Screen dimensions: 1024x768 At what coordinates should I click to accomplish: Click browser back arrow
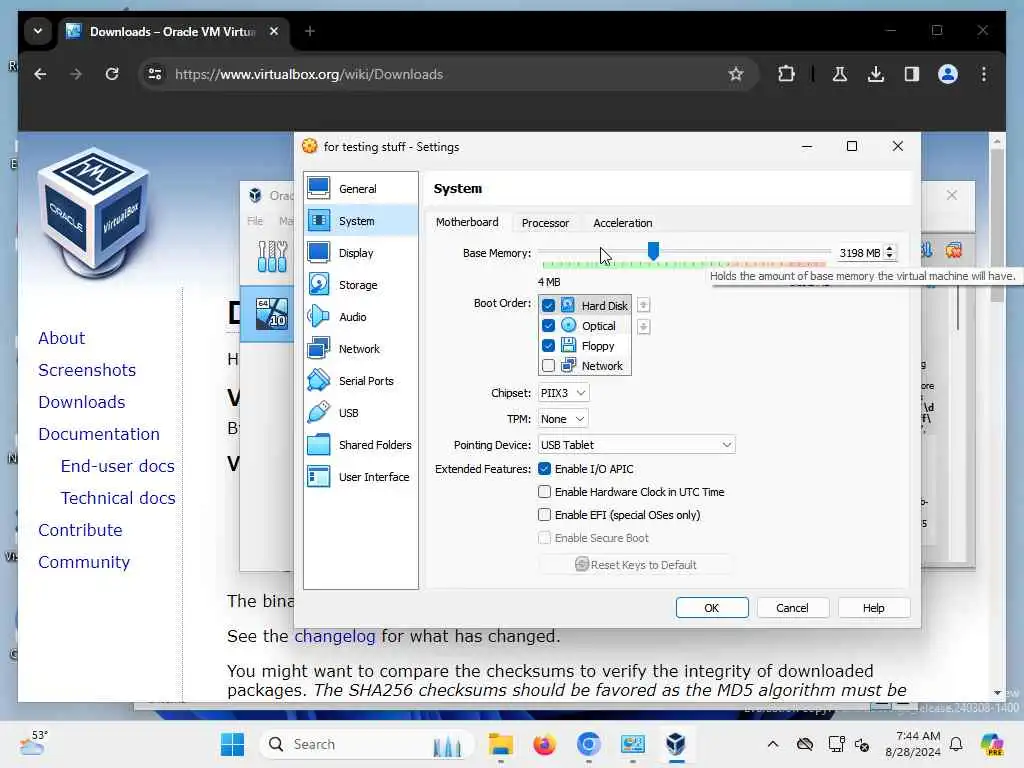click(x=40, y=74)
